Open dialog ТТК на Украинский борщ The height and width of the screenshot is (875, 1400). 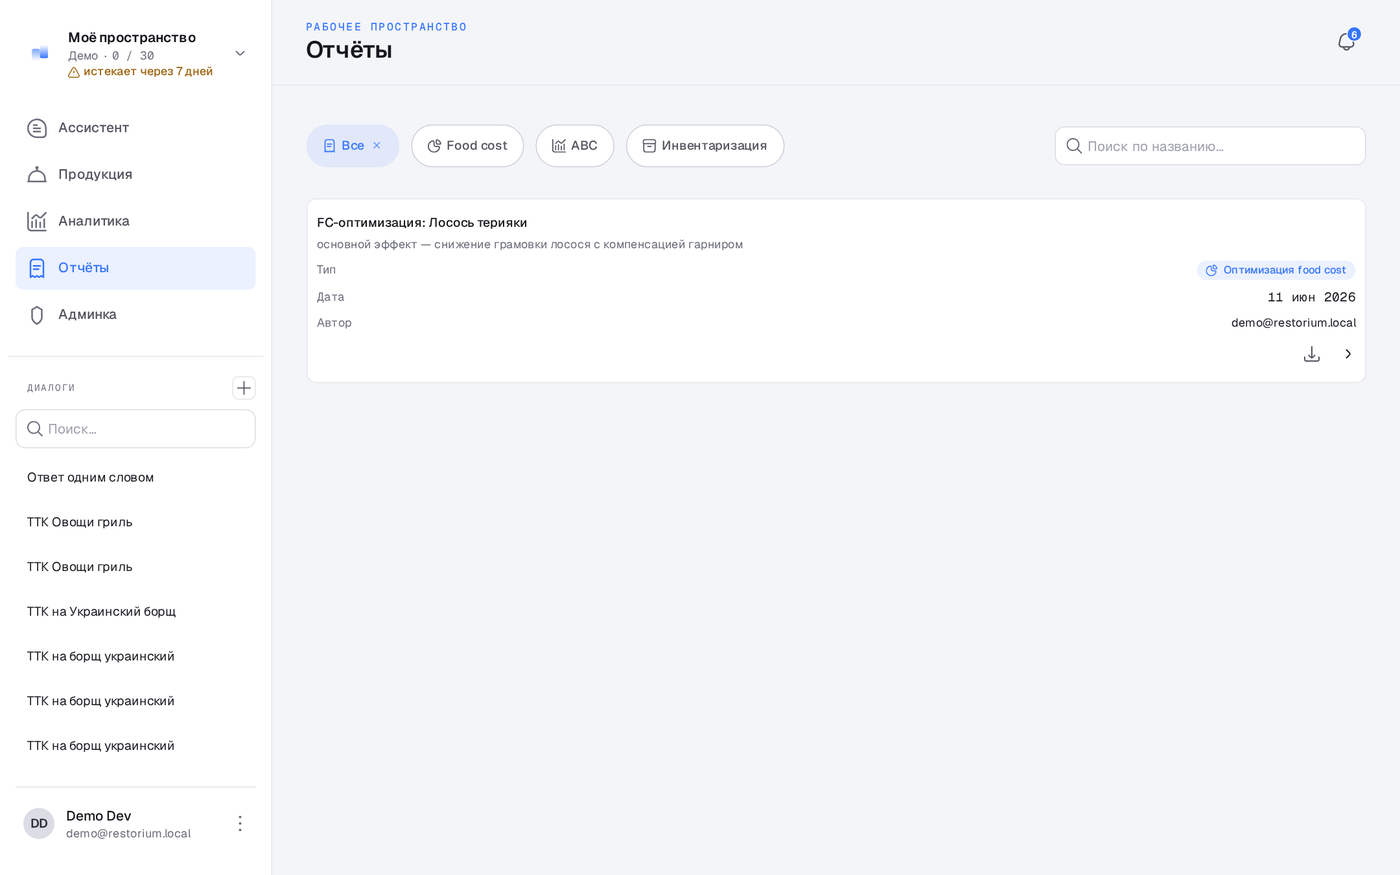101,611
